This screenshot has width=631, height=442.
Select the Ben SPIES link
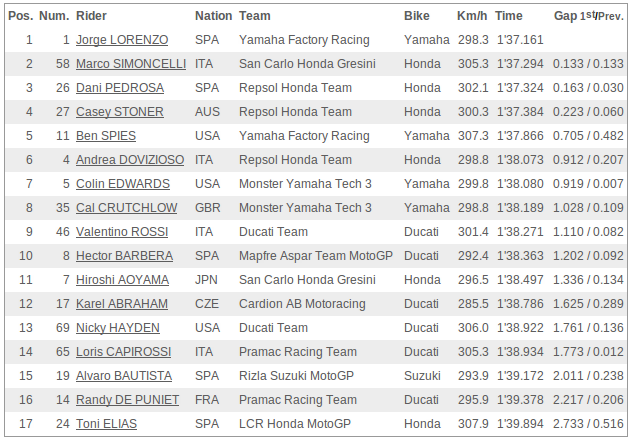coord(106,136)
